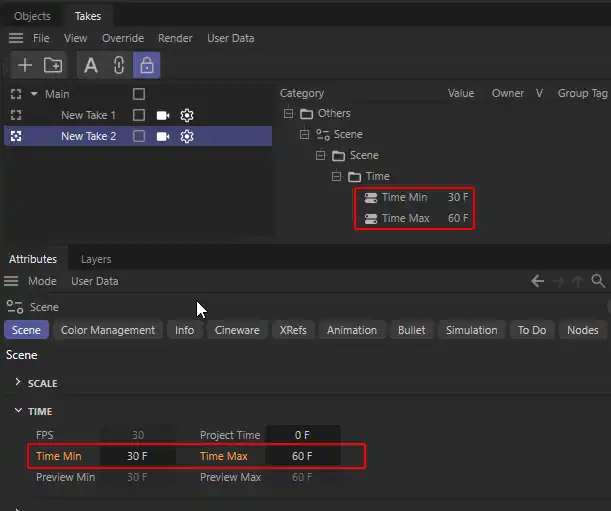
Task: Toggle the Auto Take 'A' icon
Action: click(91, 65)
